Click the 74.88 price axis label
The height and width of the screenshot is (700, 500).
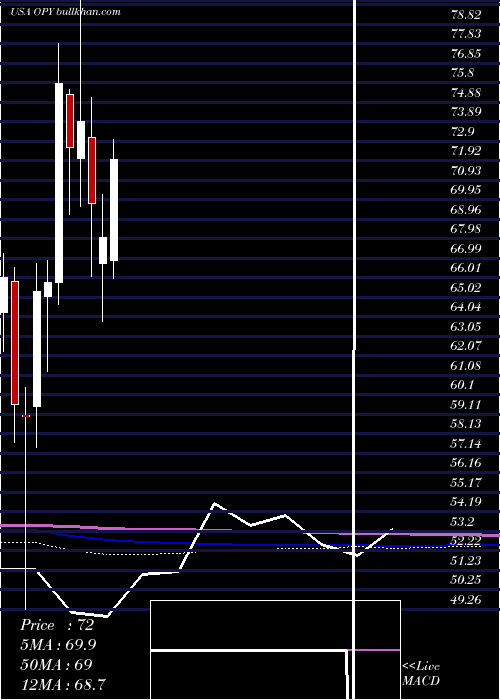point(466,92)
